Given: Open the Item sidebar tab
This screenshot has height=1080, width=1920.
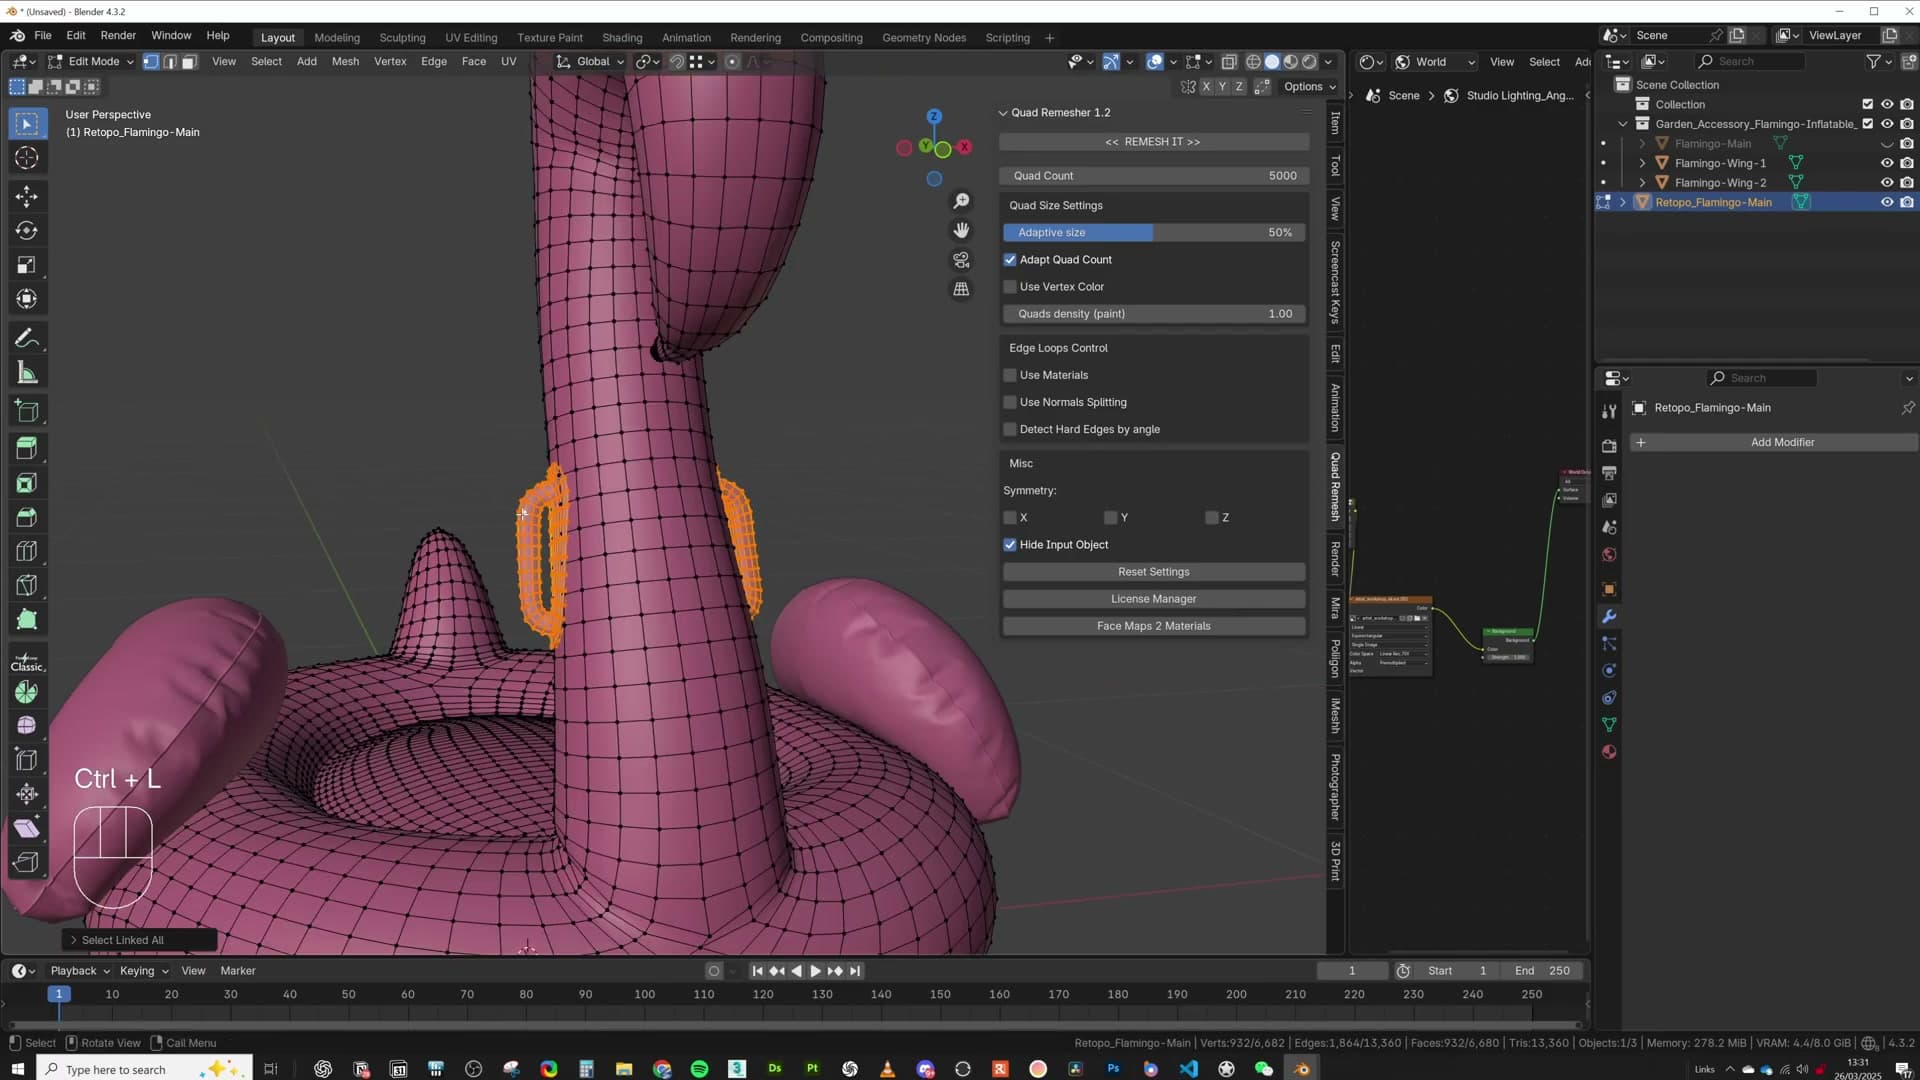Looking at the screenshot, I should tap(1335, 123).
